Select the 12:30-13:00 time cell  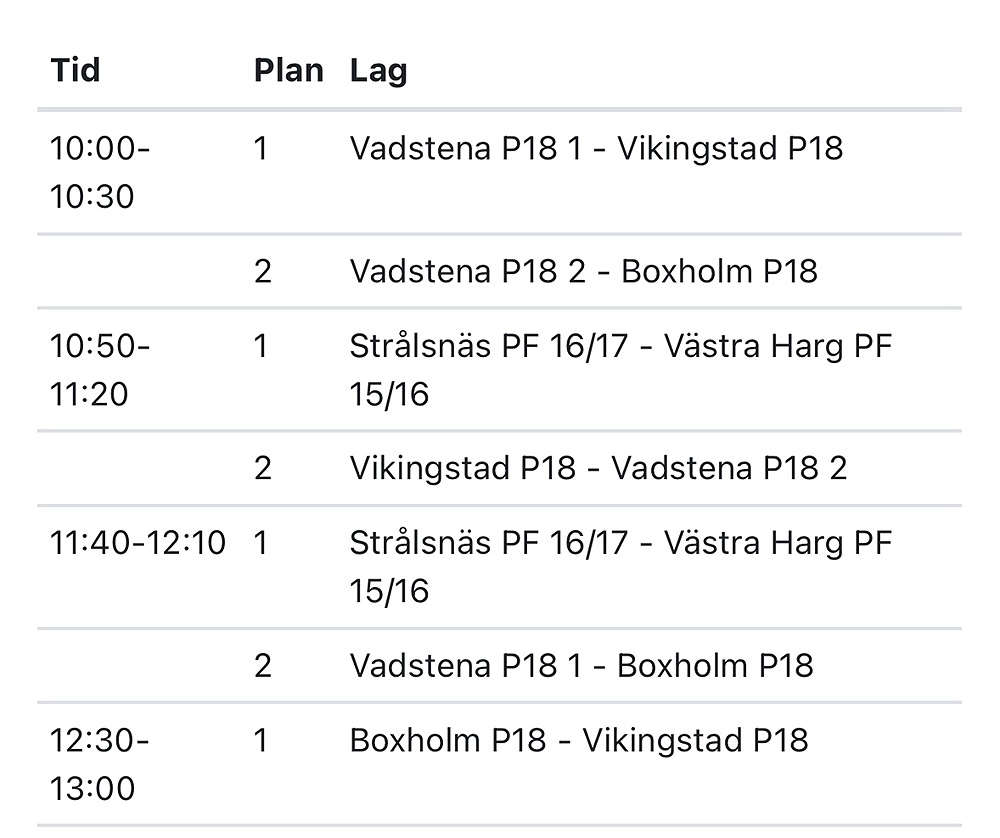(100, 764)
